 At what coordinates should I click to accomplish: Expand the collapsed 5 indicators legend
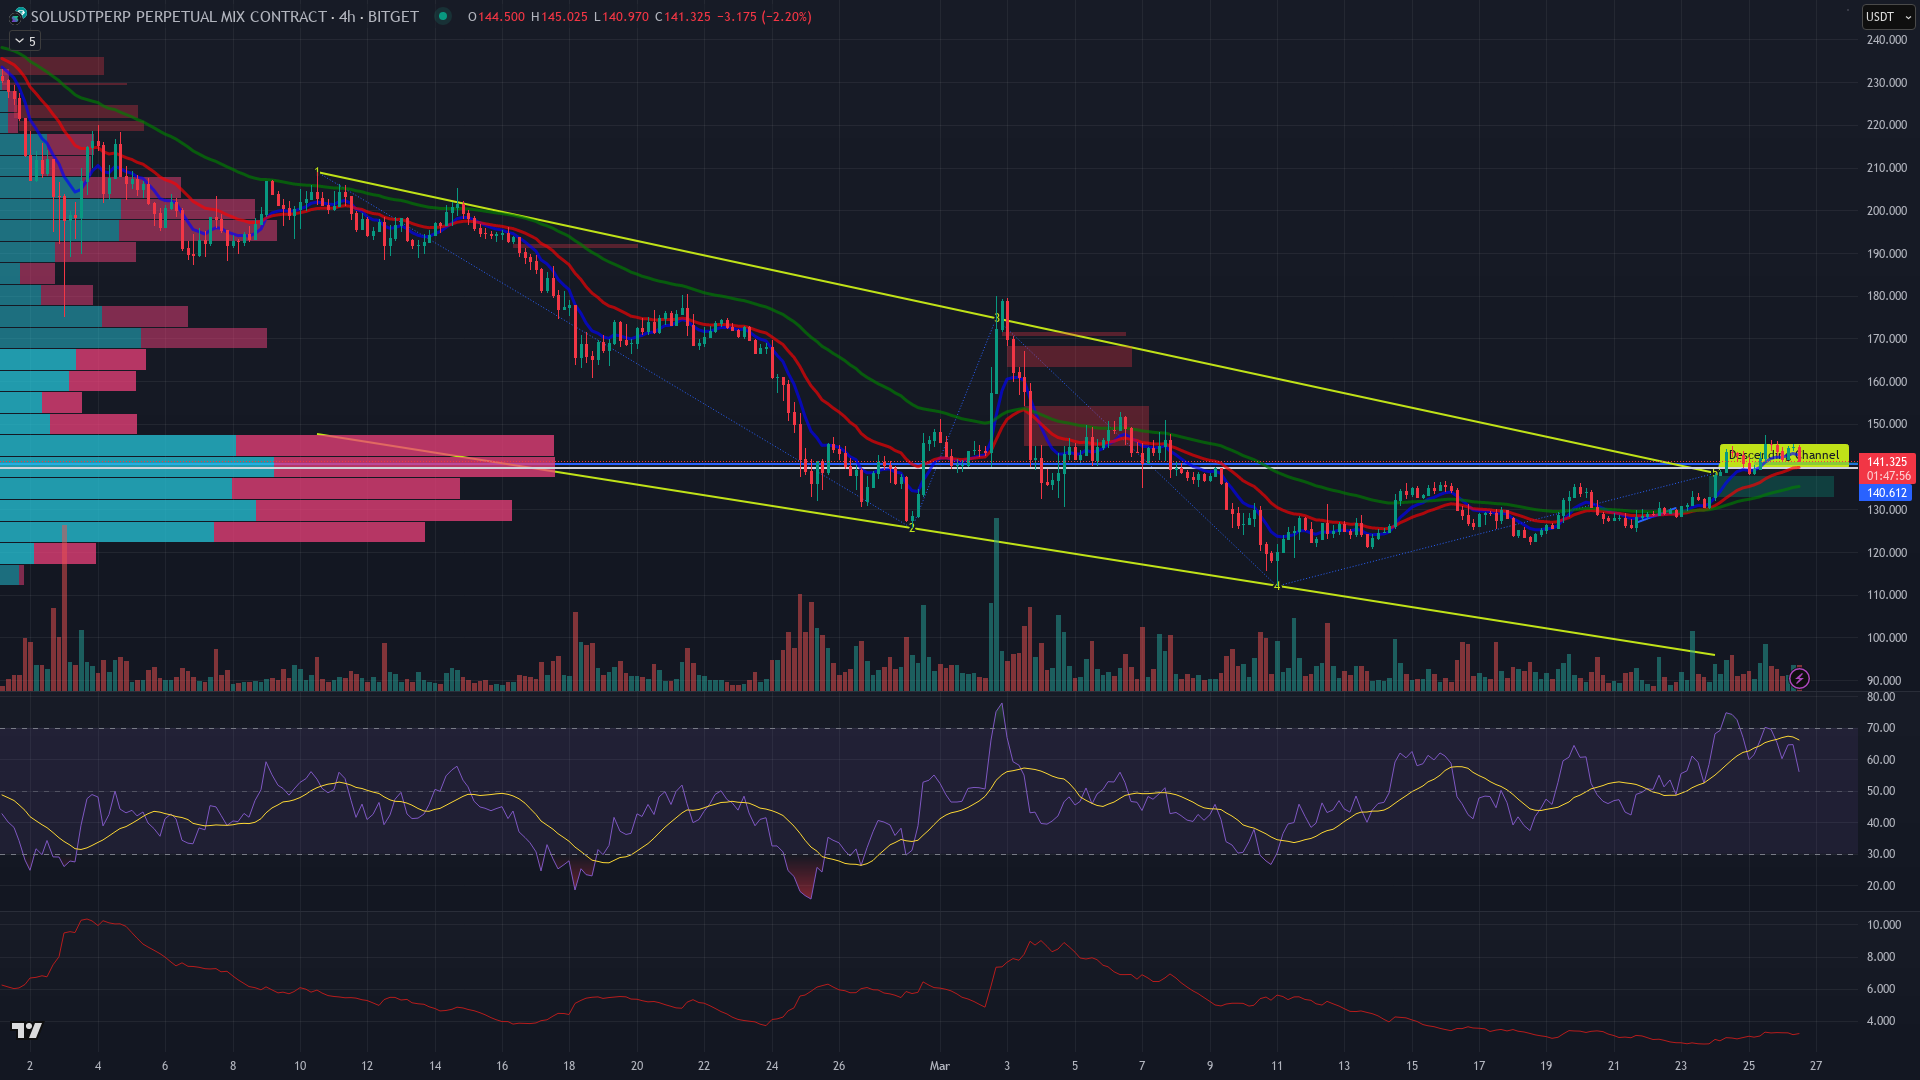[x=24, y=41]
